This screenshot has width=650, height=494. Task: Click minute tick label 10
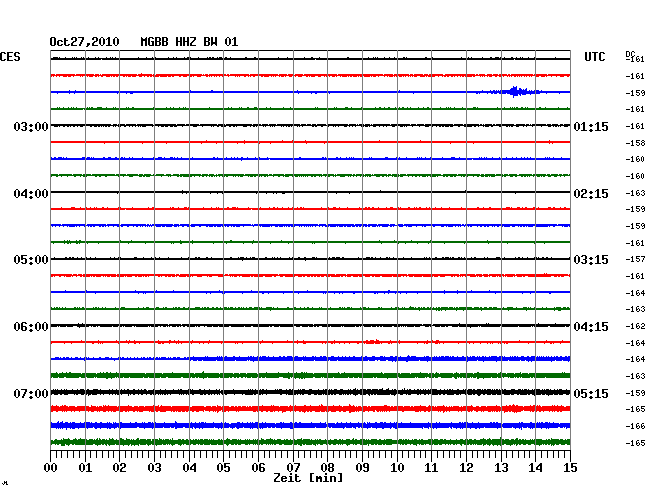pyautogui.click(x=397, y=467)
